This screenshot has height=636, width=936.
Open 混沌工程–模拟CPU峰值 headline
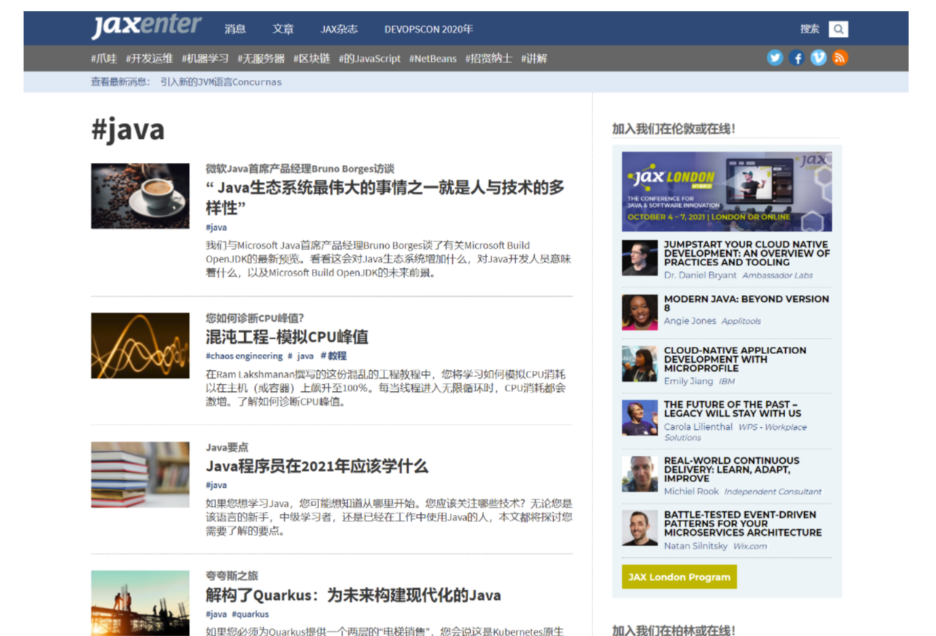point(287,337)
